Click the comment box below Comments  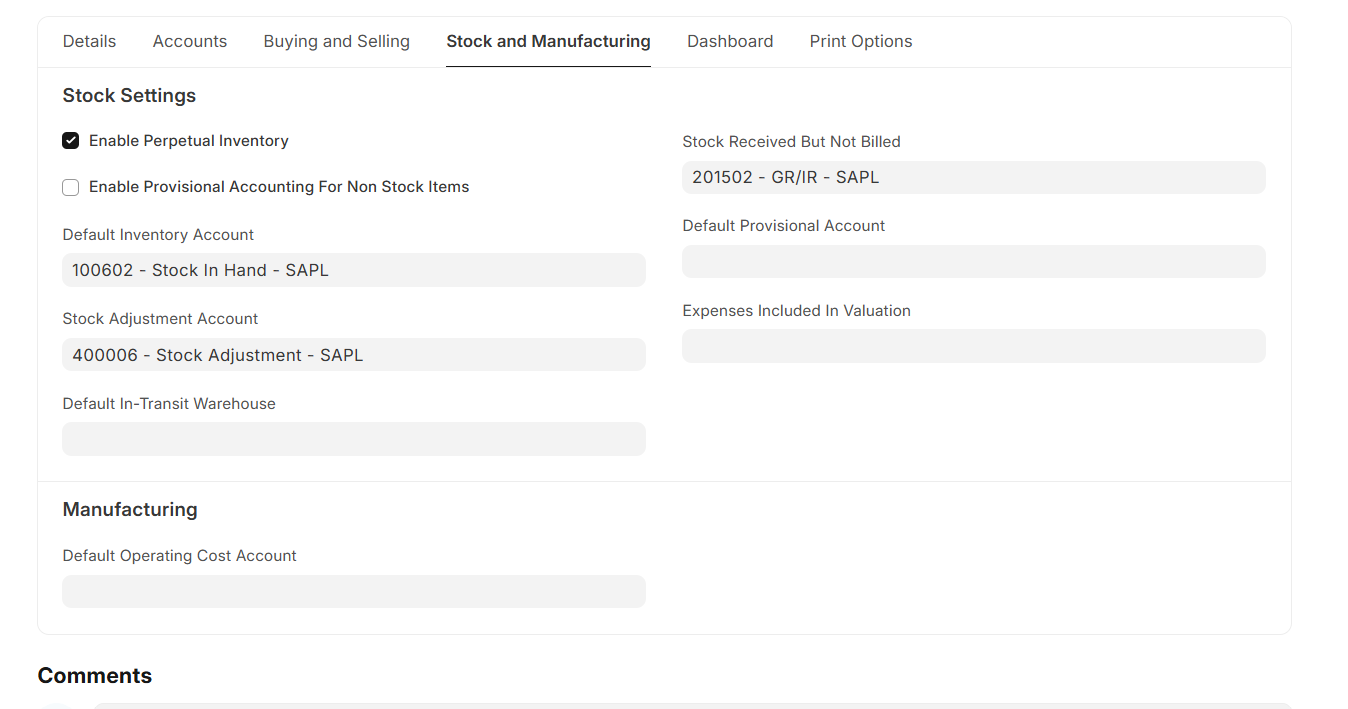click(690, 705)
